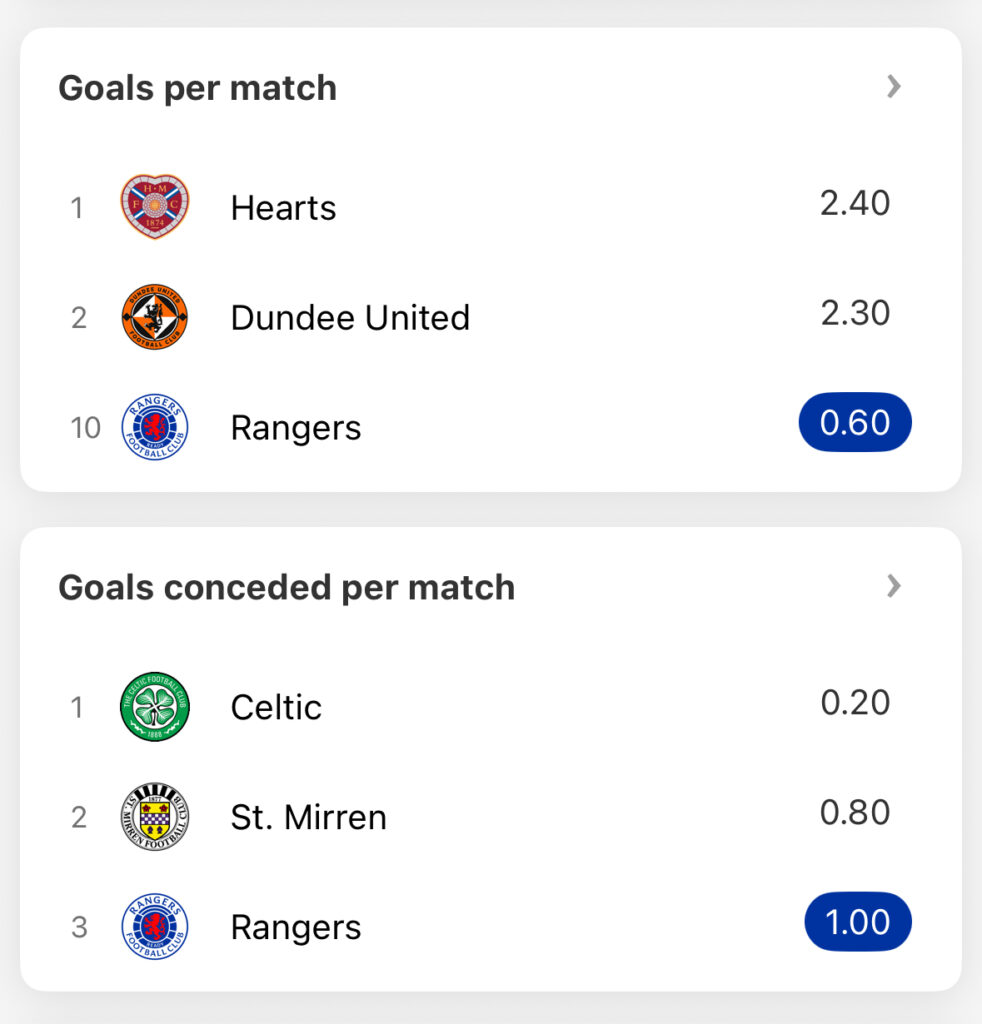Select the St. Mirren team name
Viewport: 982px width, 1024px height.
pyautogui.click(x=309, y=818)
